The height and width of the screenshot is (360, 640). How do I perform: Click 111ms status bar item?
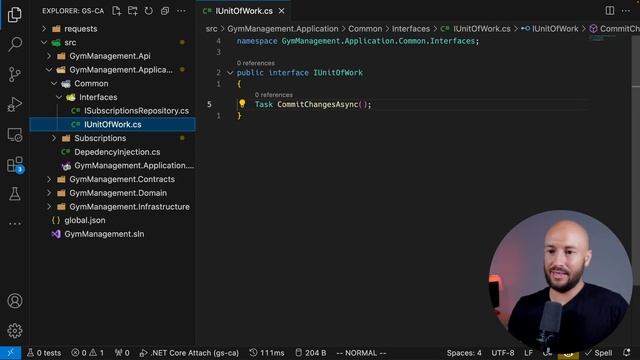click(x=267, y=353)
